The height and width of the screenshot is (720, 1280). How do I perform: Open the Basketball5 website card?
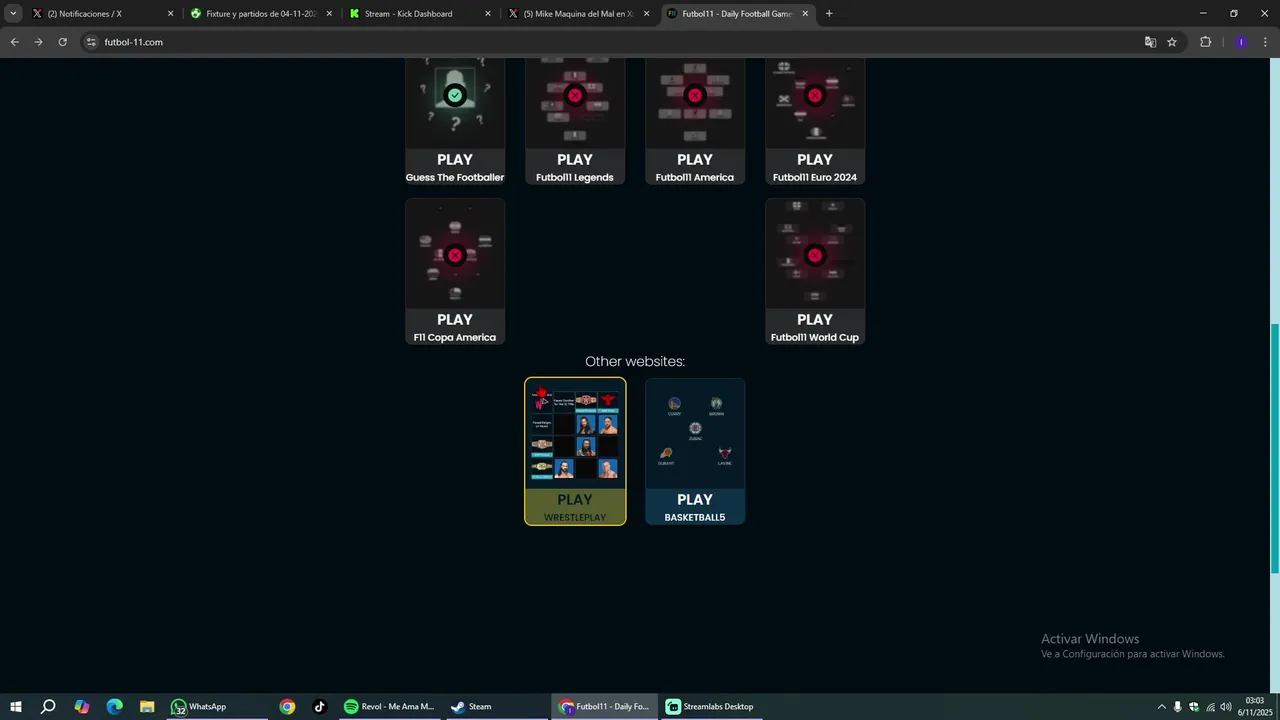click(x=695, y=451)
